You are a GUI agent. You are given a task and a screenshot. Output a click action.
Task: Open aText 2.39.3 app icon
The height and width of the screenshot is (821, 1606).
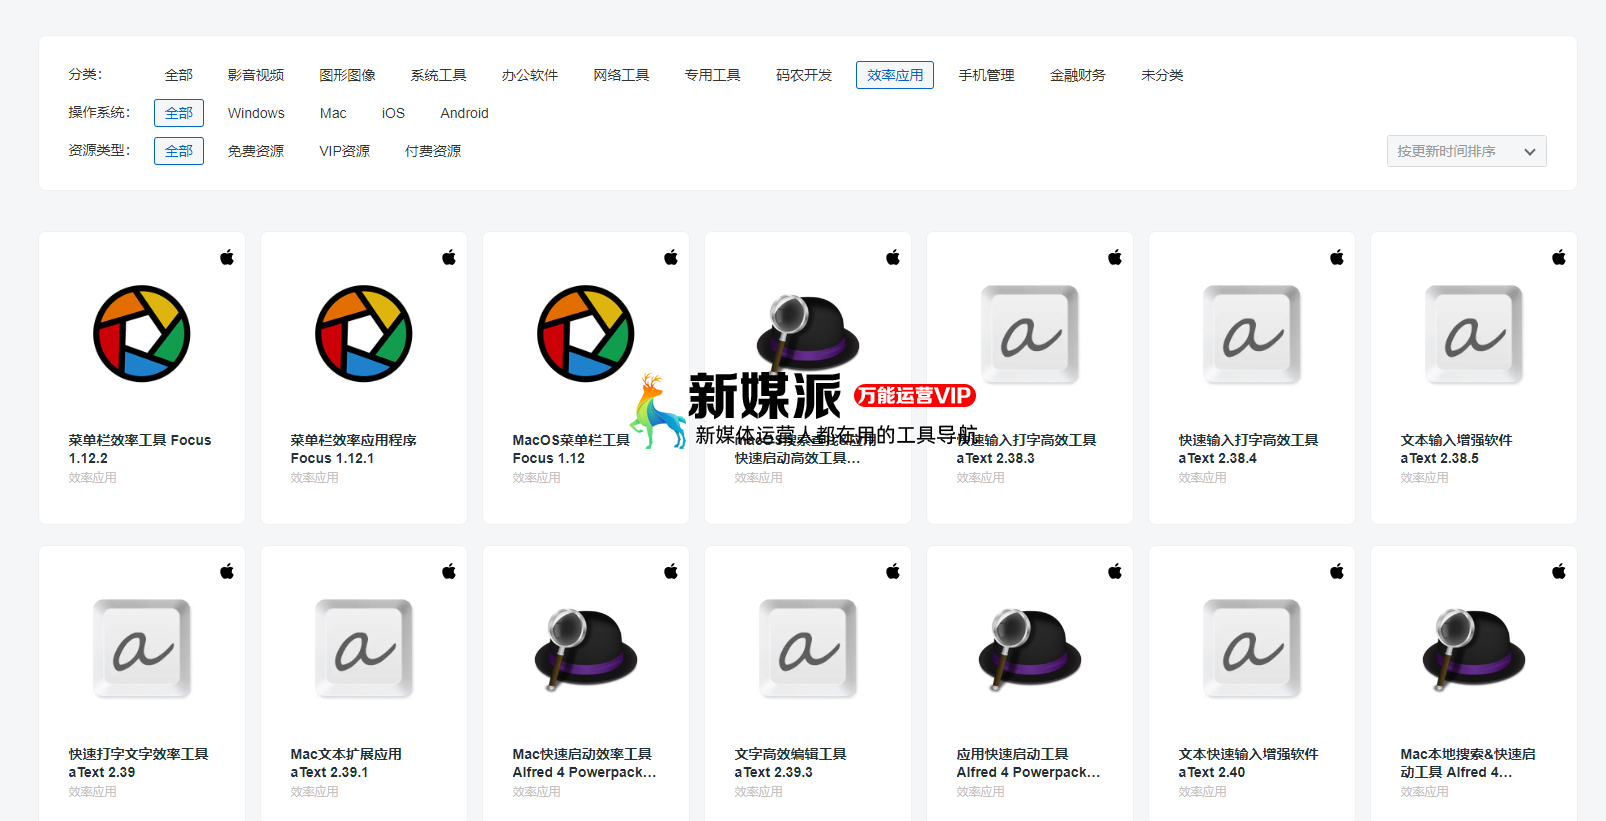pos(808,648)
